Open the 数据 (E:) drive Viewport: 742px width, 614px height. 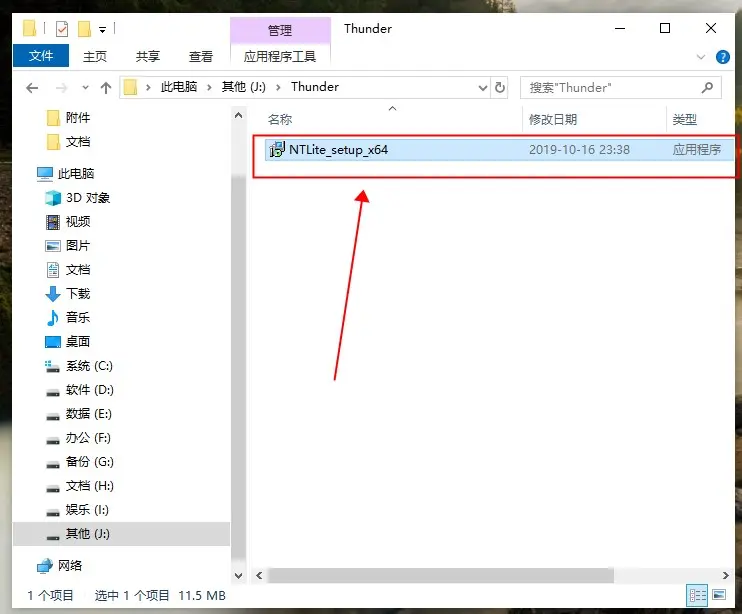point(79,414)
